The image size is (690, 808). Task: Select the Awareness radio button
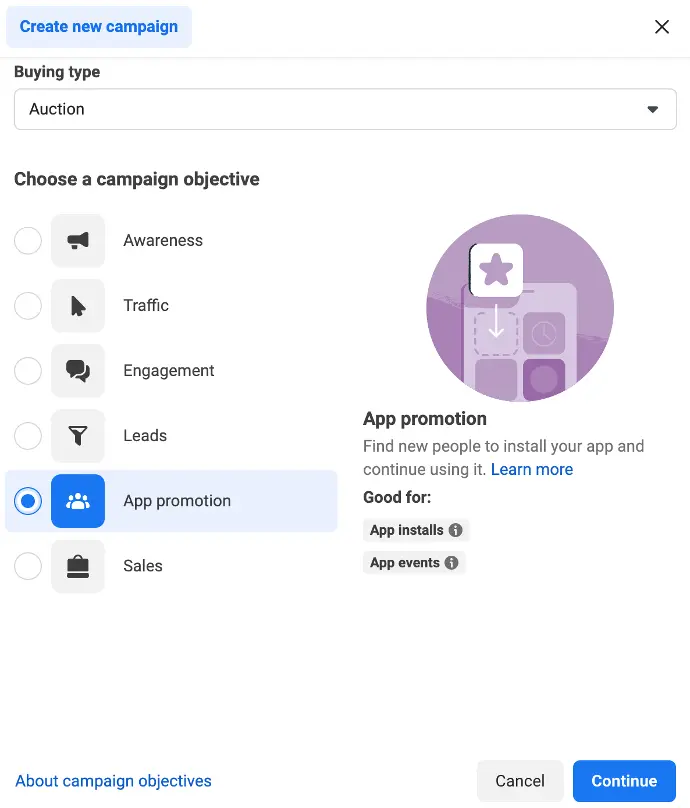point(28,241)
